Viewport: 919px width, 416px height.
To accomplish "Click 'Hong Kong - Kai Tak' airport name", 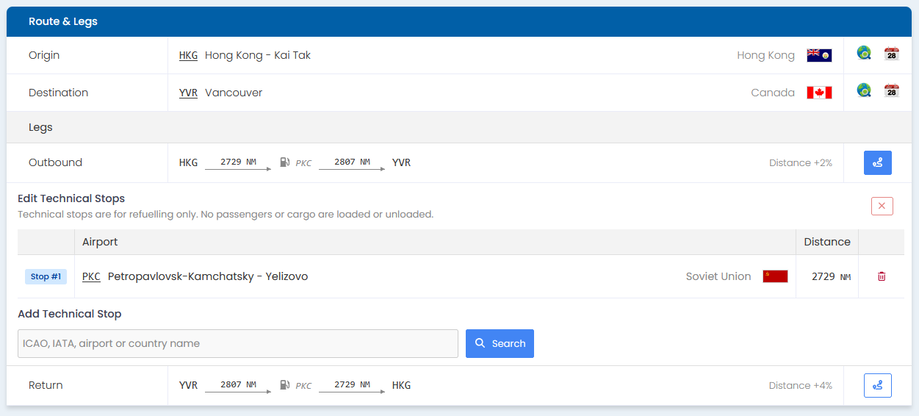I will [x=258, y=56].
